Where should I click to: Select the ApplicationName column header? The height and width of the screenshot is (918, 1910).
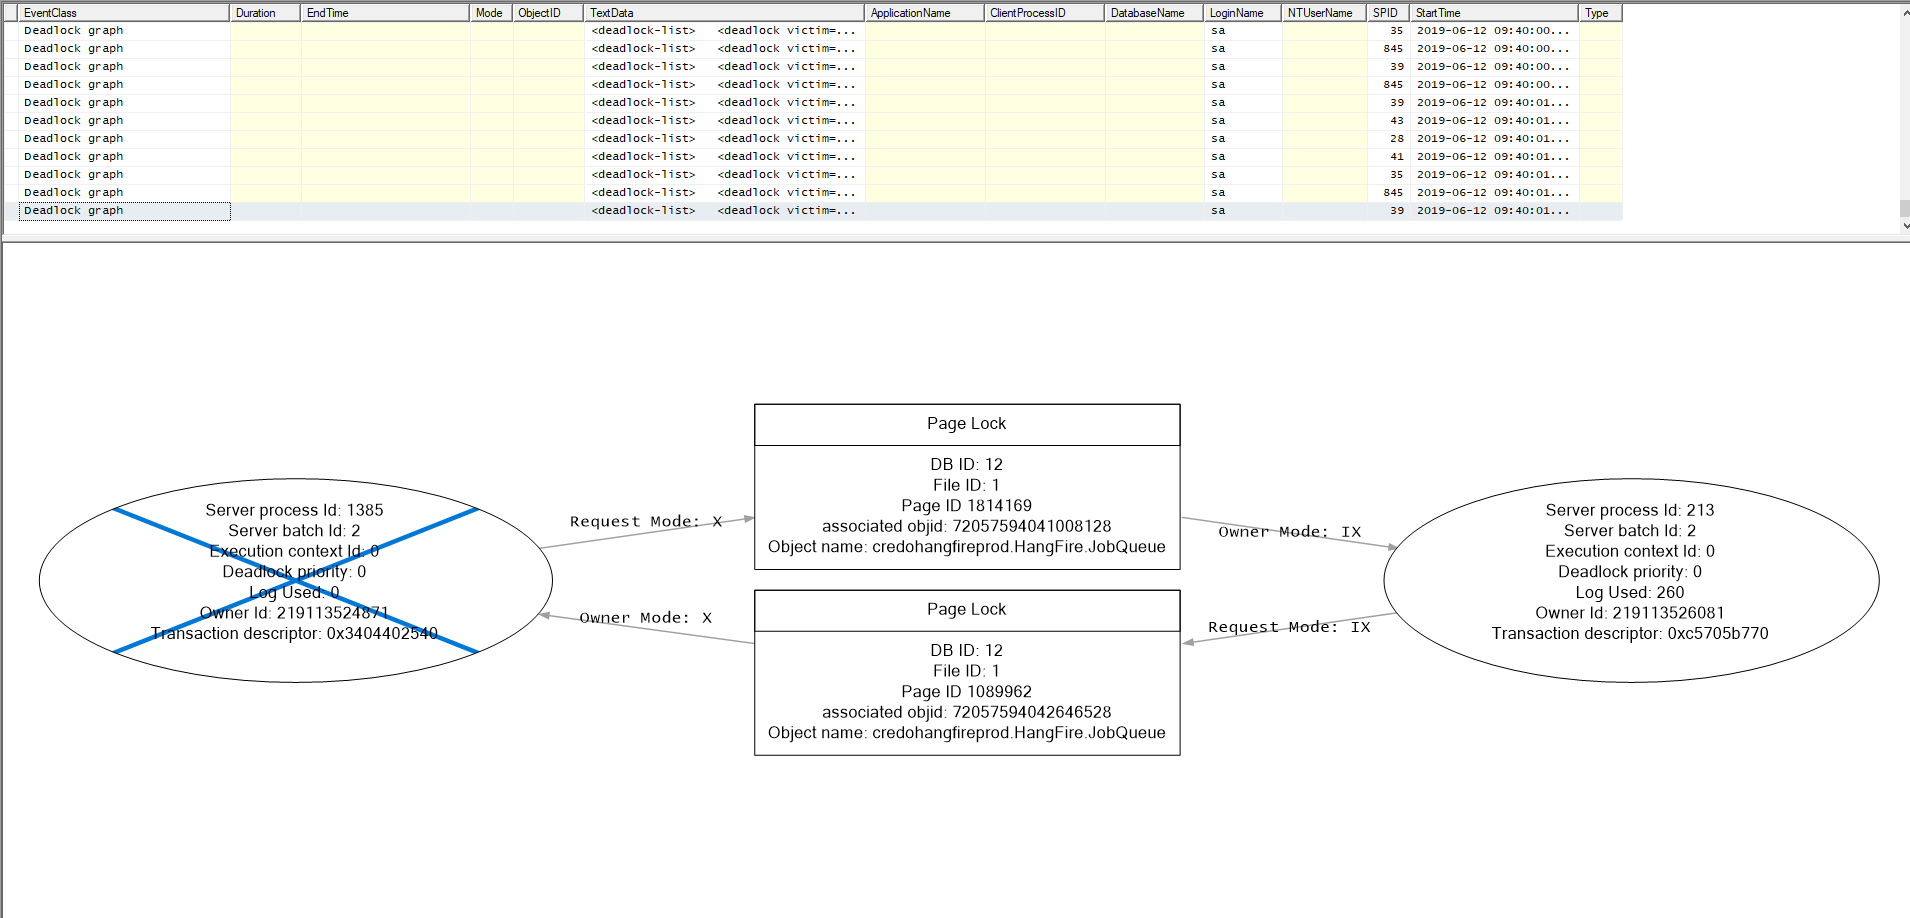[921, 12]
